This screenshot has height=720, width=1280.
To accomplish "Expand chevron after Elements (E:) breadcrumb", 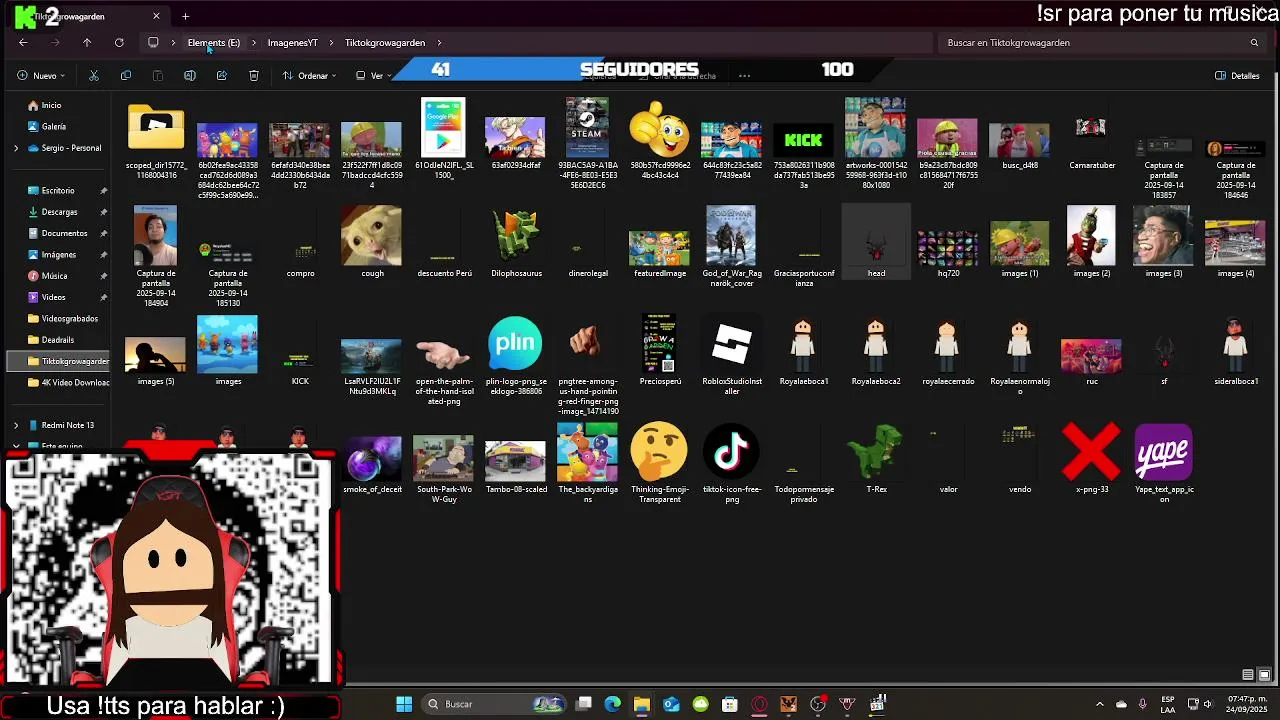I will 254,43.
